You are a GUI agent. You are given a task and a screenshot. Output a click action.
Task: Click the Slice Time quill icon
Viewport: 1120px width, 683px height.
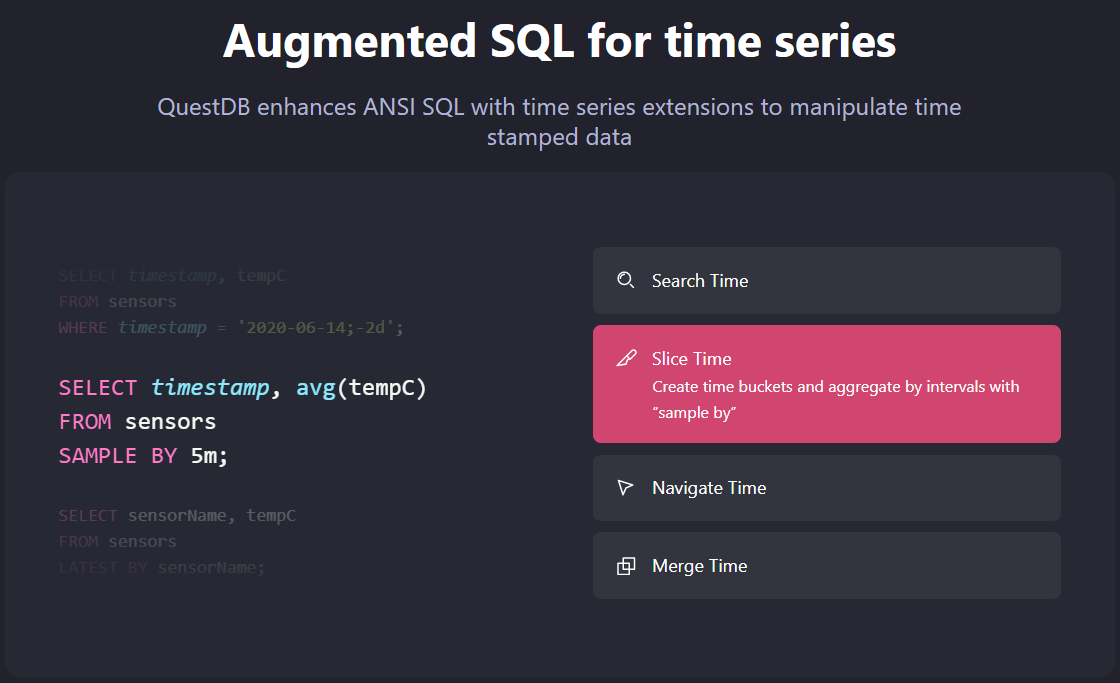coord(627,358)
